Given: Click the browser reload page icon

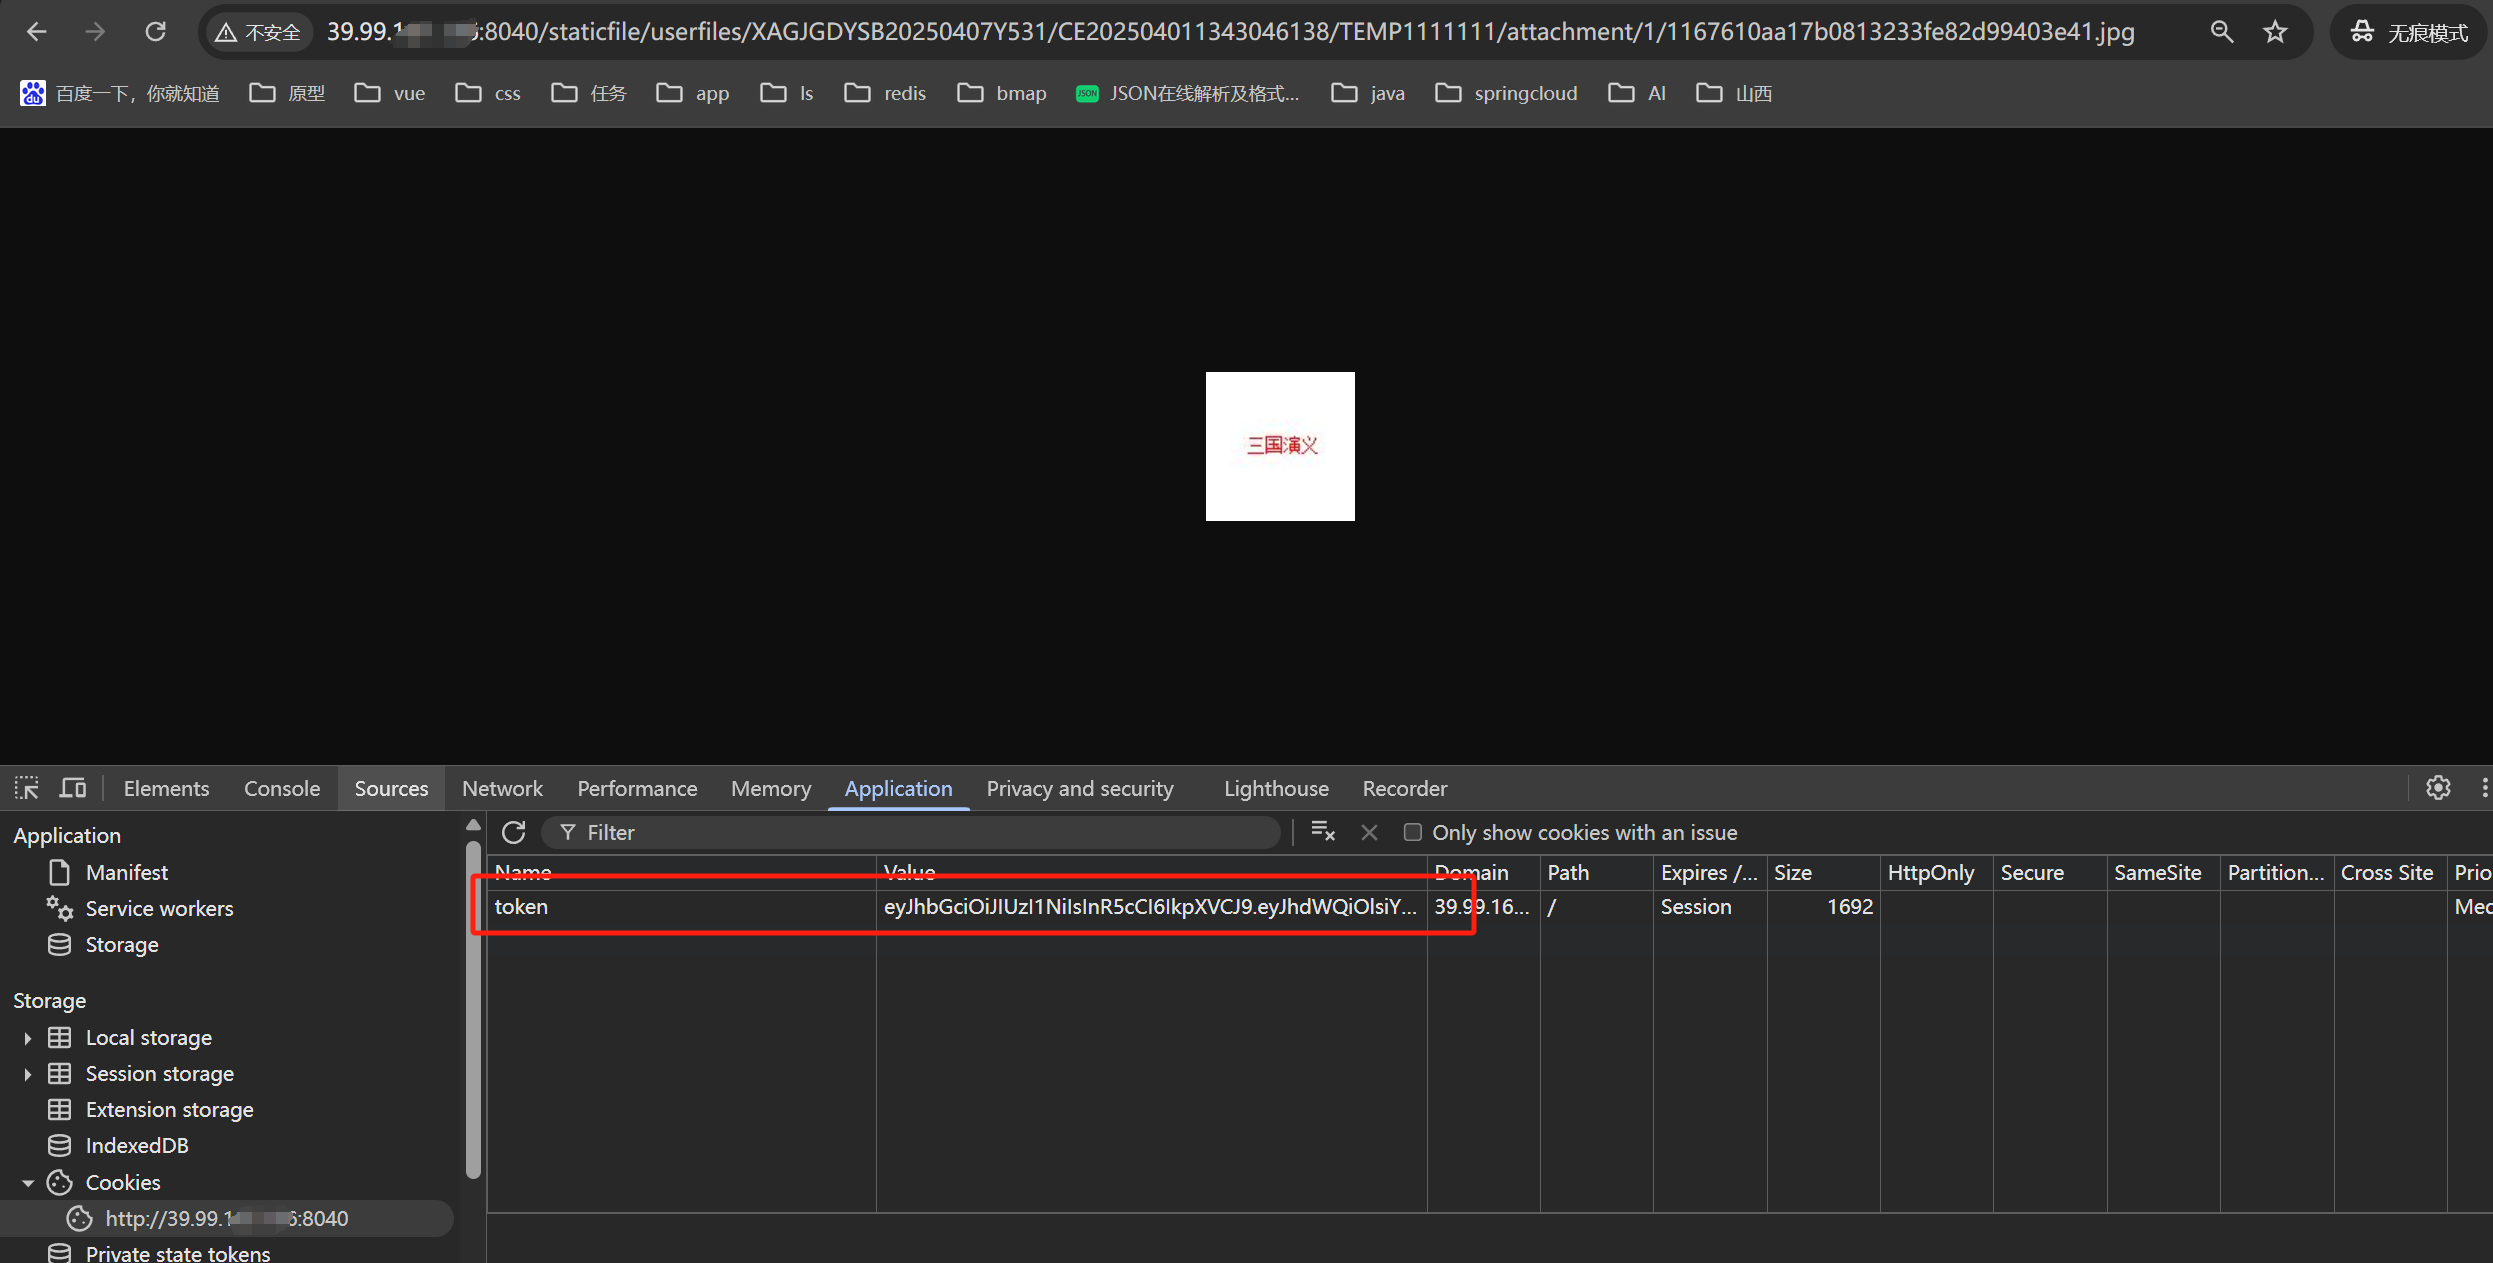Looking at the screenshot, I should [155, 32].
